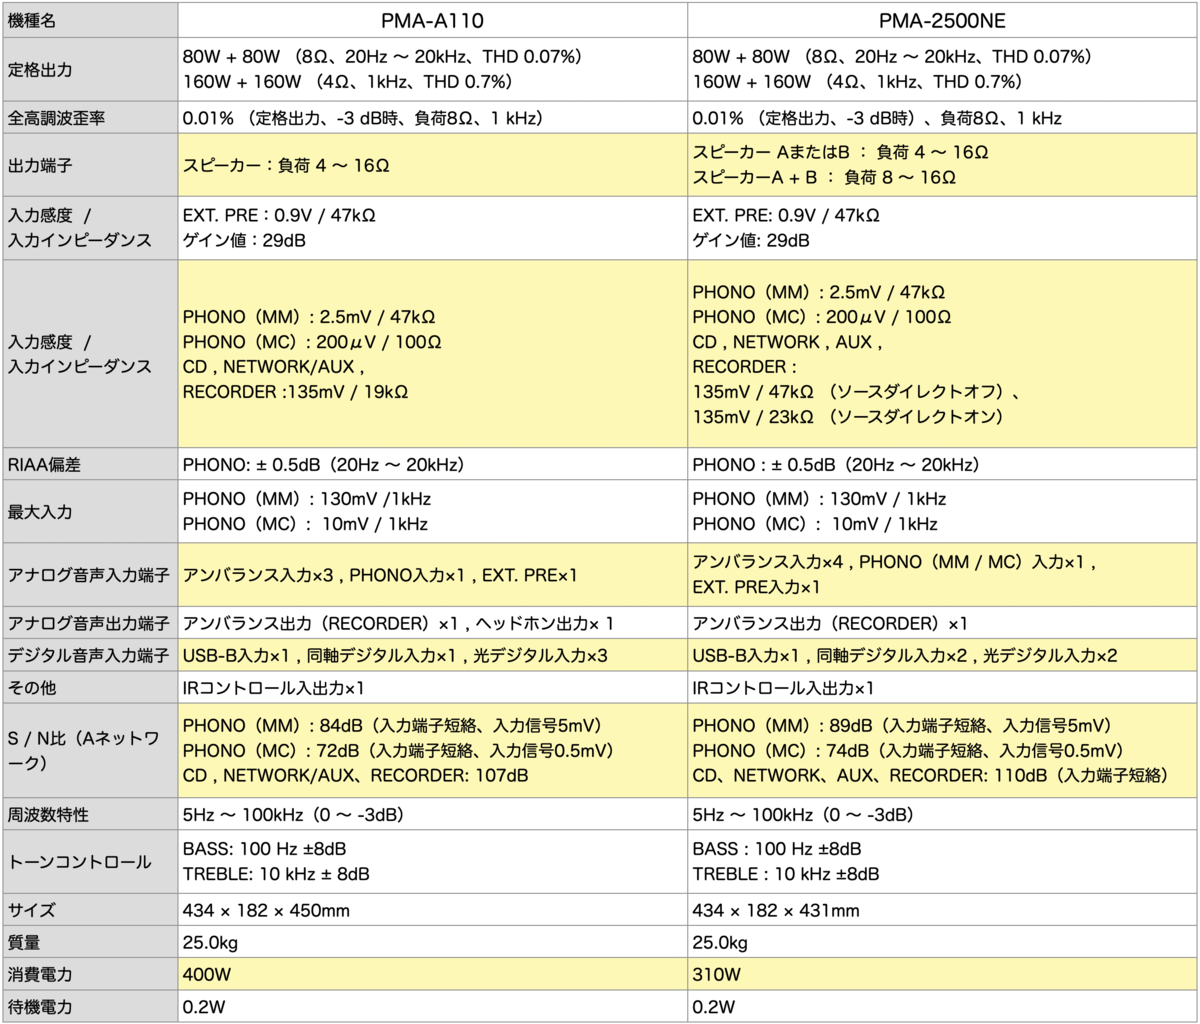Select 'PHONO (MM) : 89dB' text line
The image size is (1200, 1024).
pos(902,726)
